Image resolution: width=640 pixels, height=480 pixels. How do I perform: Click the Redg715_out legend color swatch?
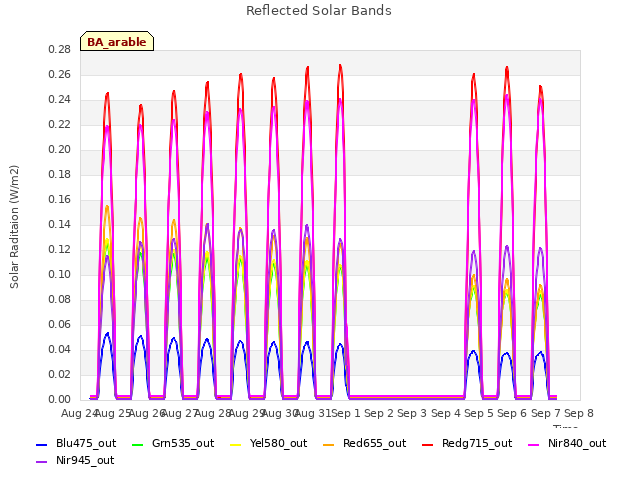(427, 444)
